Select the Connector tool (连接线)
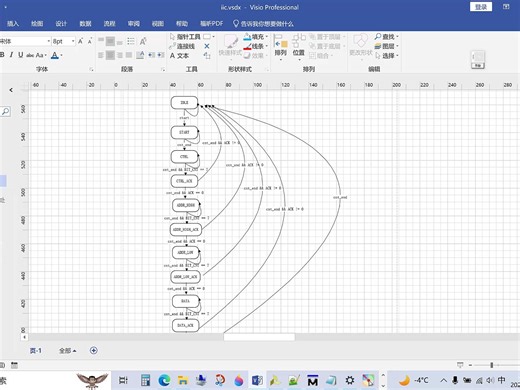The width and height of the screenshot is (520, 390). pos(182,46)
